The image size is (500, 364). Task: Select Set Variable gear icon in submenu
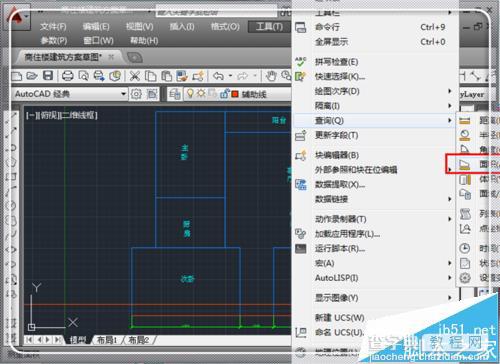465,278
